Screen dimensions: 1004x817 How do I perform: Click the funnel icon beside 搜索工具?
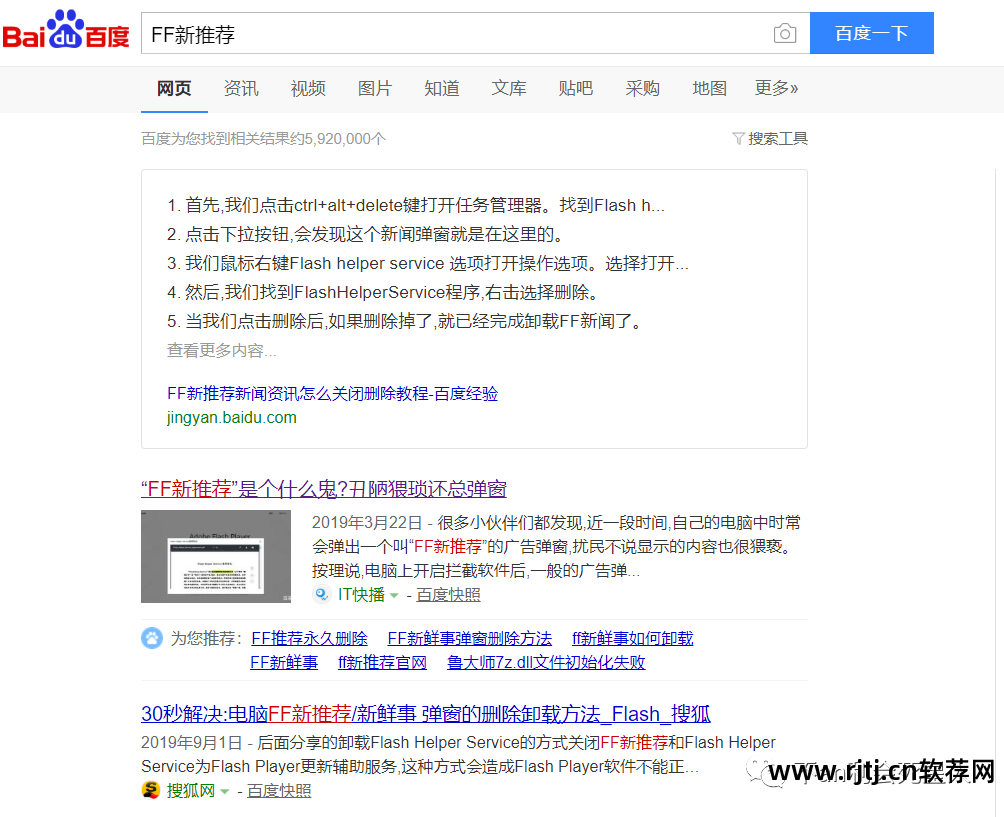pyautogui.click(x=738, y=138)
